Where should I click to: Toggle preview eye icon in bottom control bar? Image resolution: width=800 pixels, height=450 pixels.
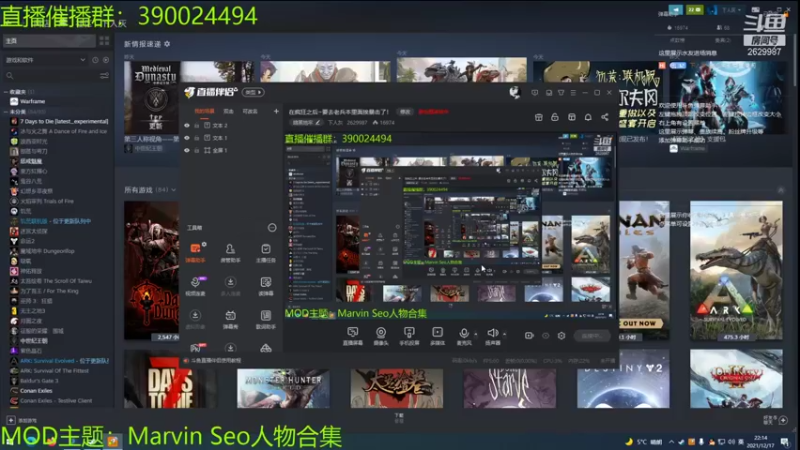click(545, 336)
